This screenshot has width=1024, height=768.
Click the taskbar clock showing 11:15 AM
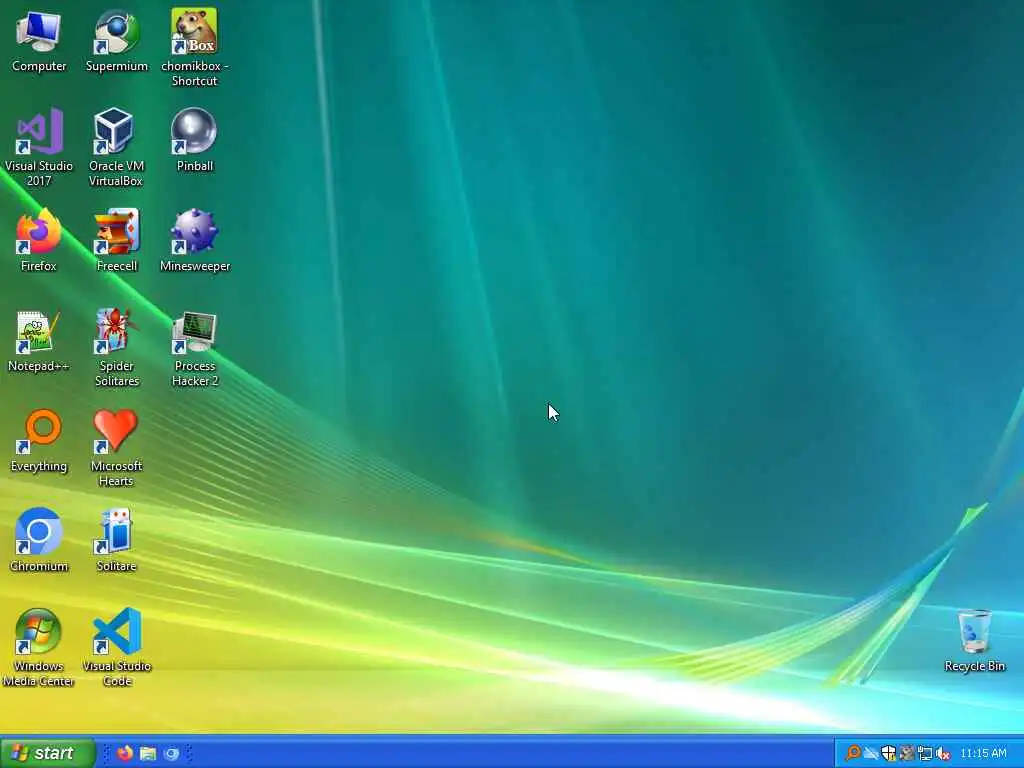984,754
